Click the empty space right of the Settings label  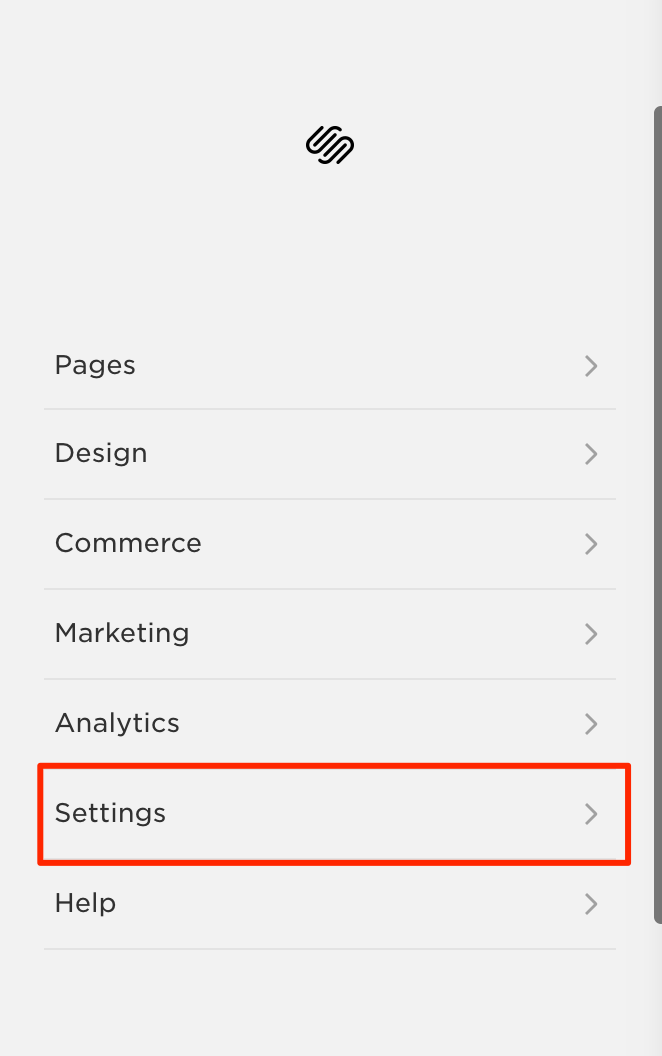pos(374,814)
